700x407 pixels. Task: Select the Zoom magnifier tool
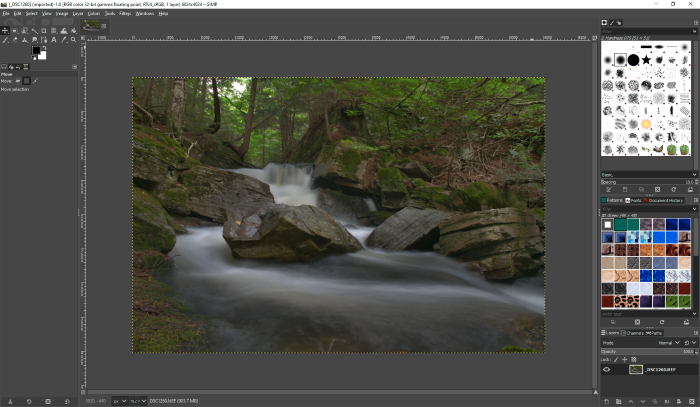pyautogui.click(x=73, y=40)
